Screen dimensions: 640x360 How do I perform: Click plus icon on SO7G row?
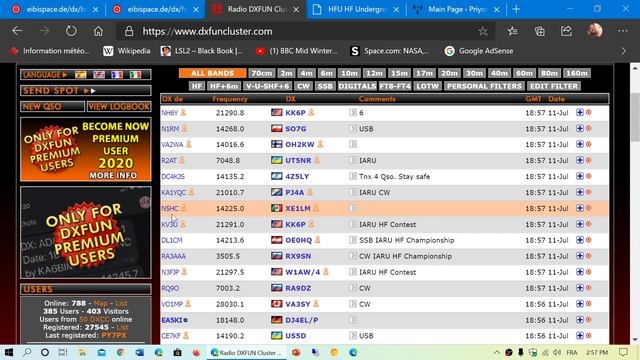pos(580,128)
